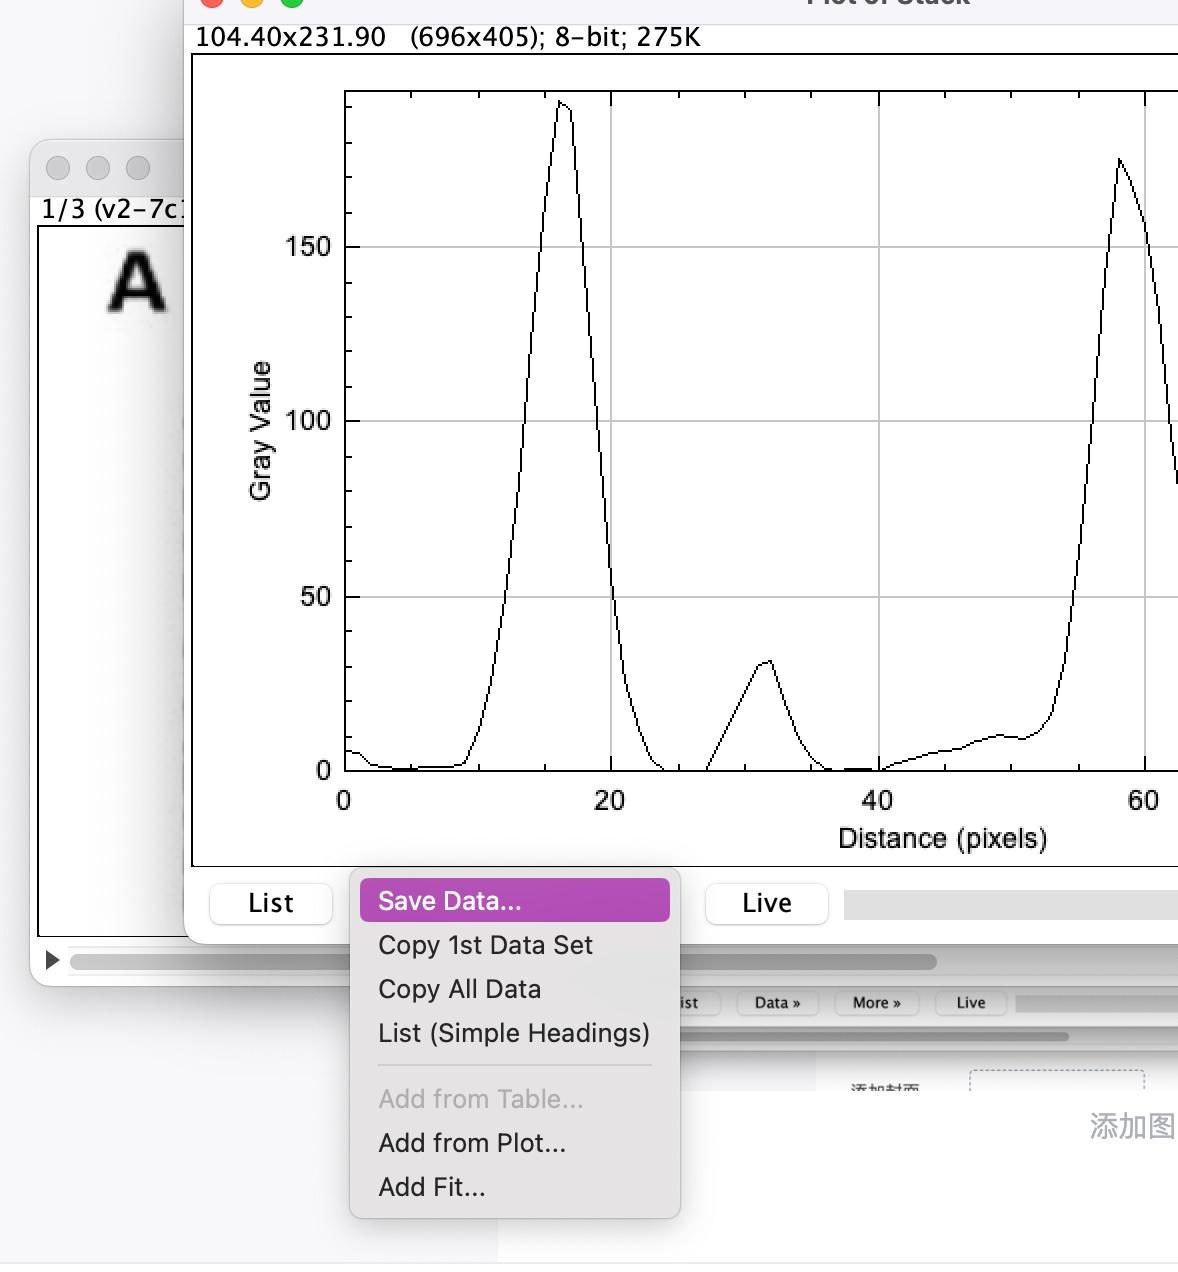Pick Copy All Data menu entry
Screen dimensions: 1178x1272
tap(459, 989)
